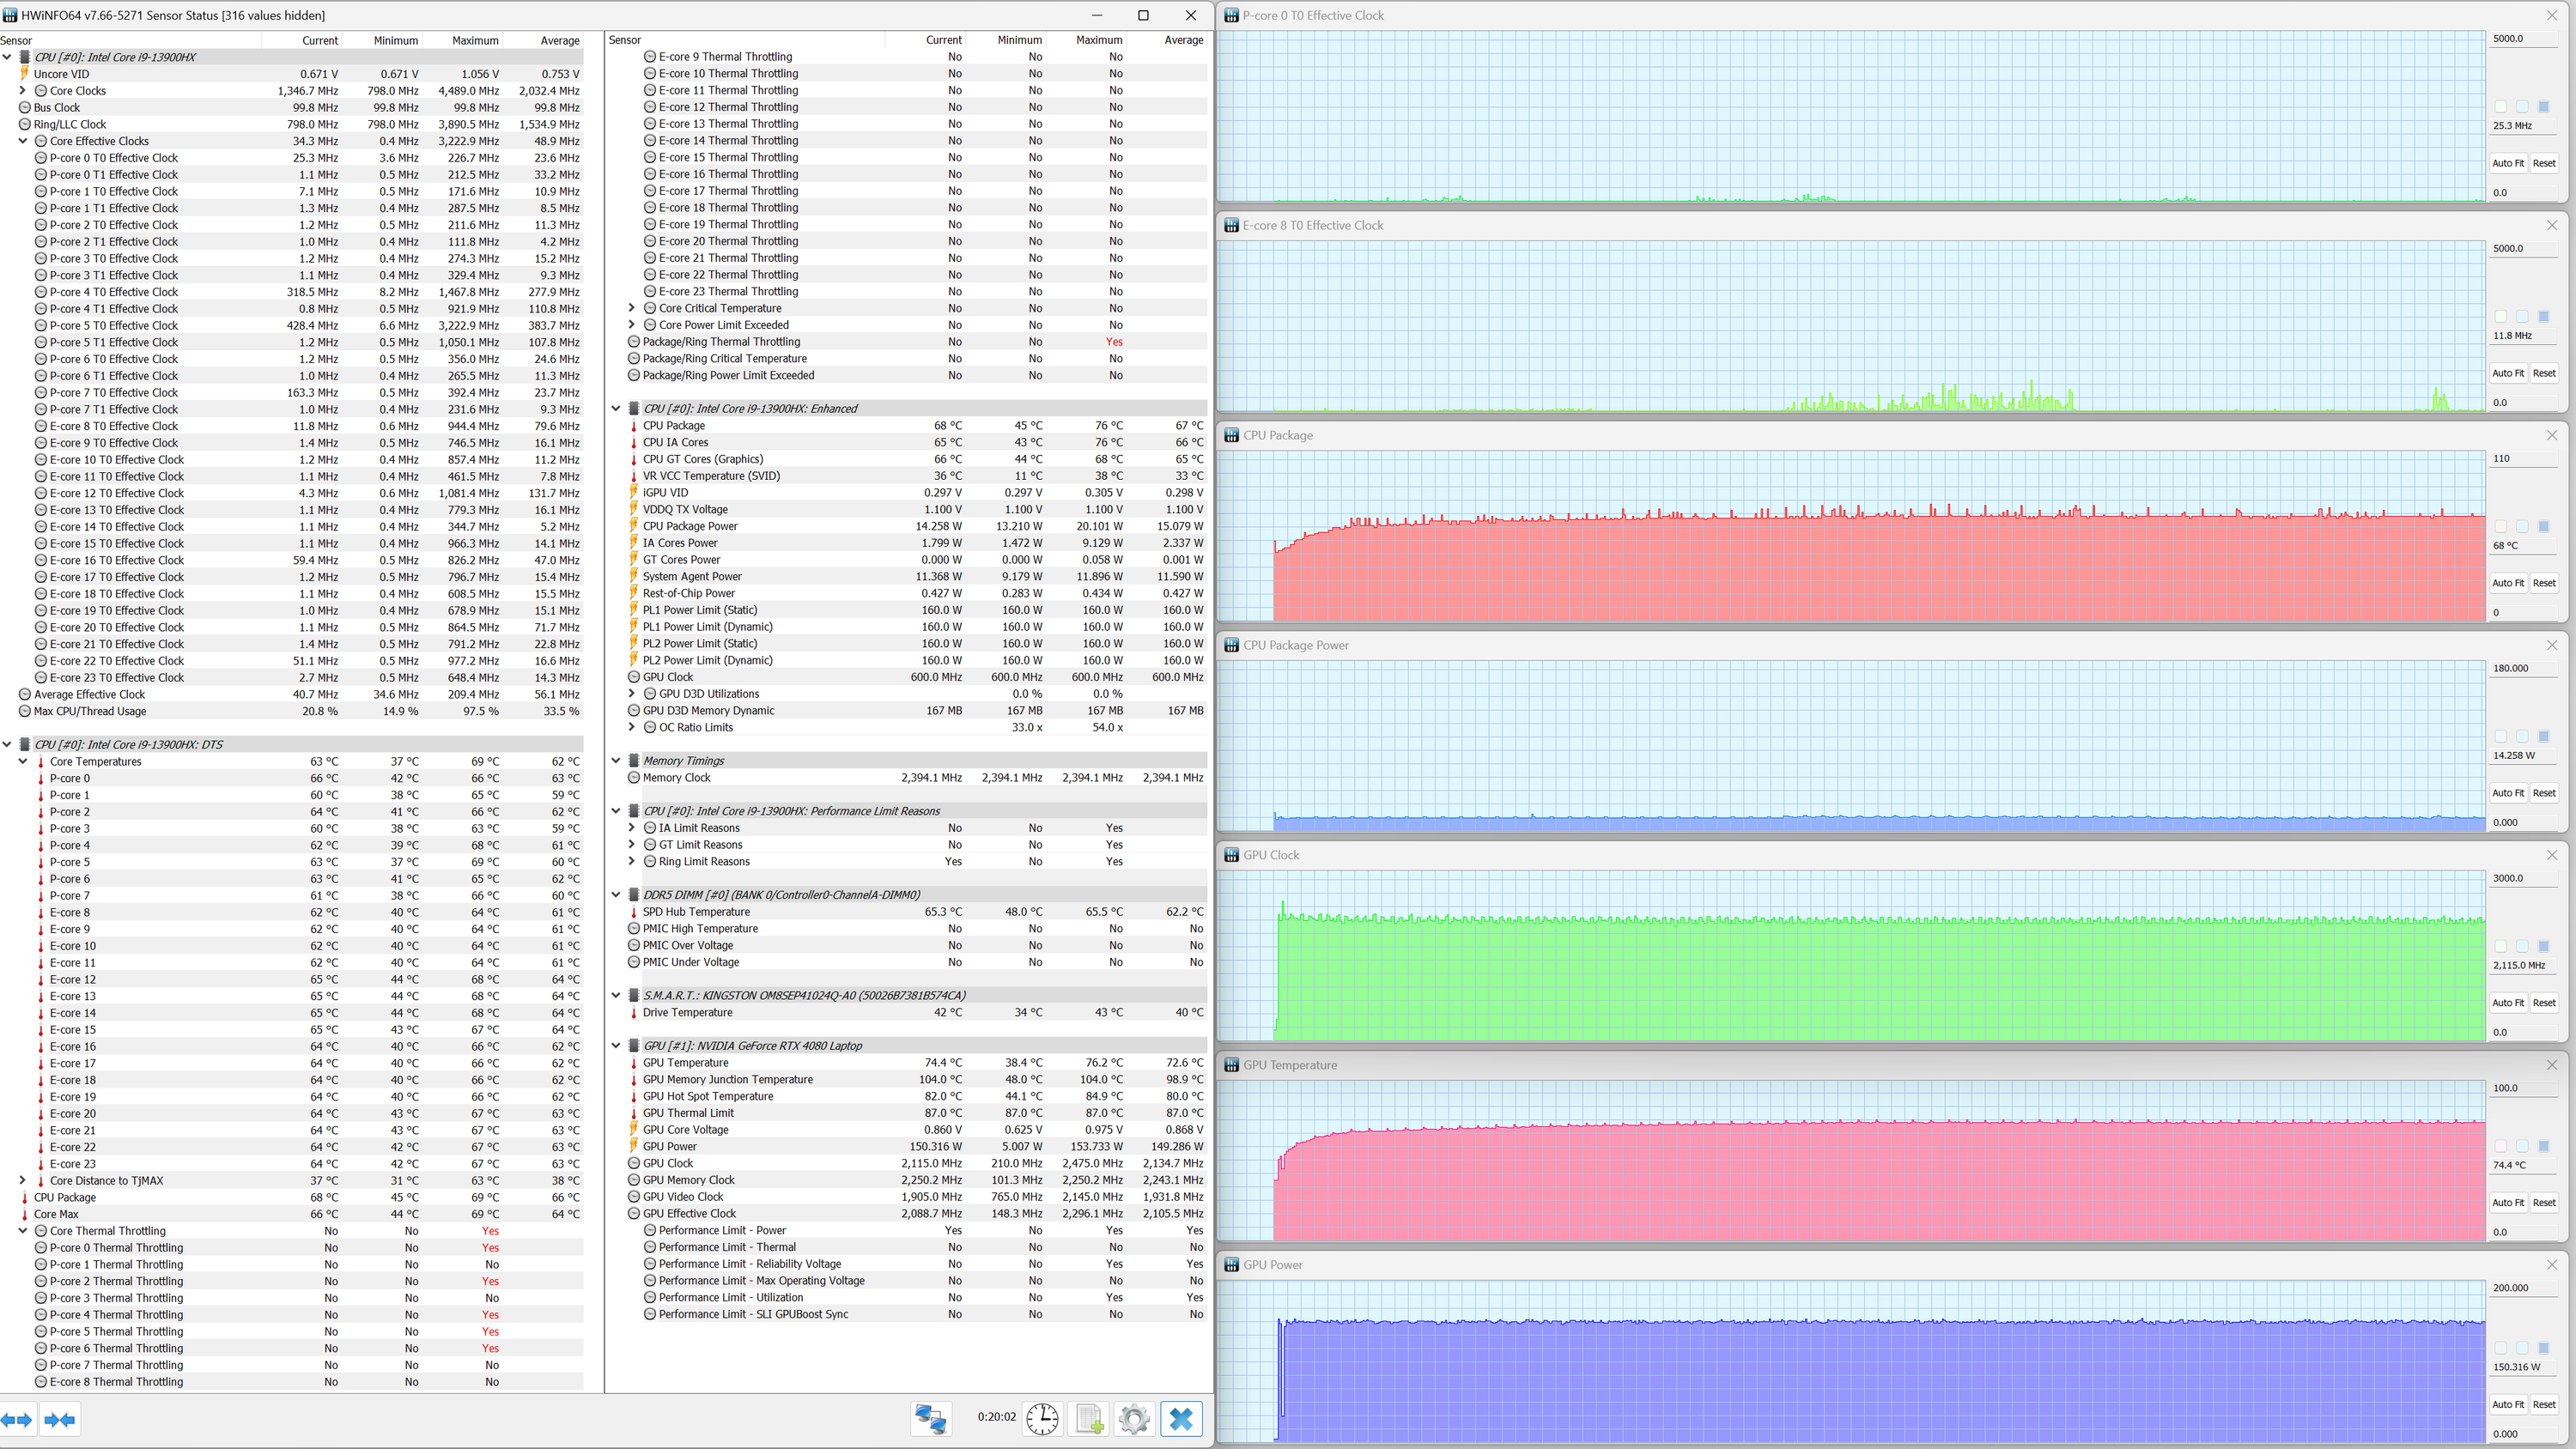2576x1449 pixels.
Task: Click the middle light-blue swatch in CPU Package graph
Action: (x=2522, y=527)
